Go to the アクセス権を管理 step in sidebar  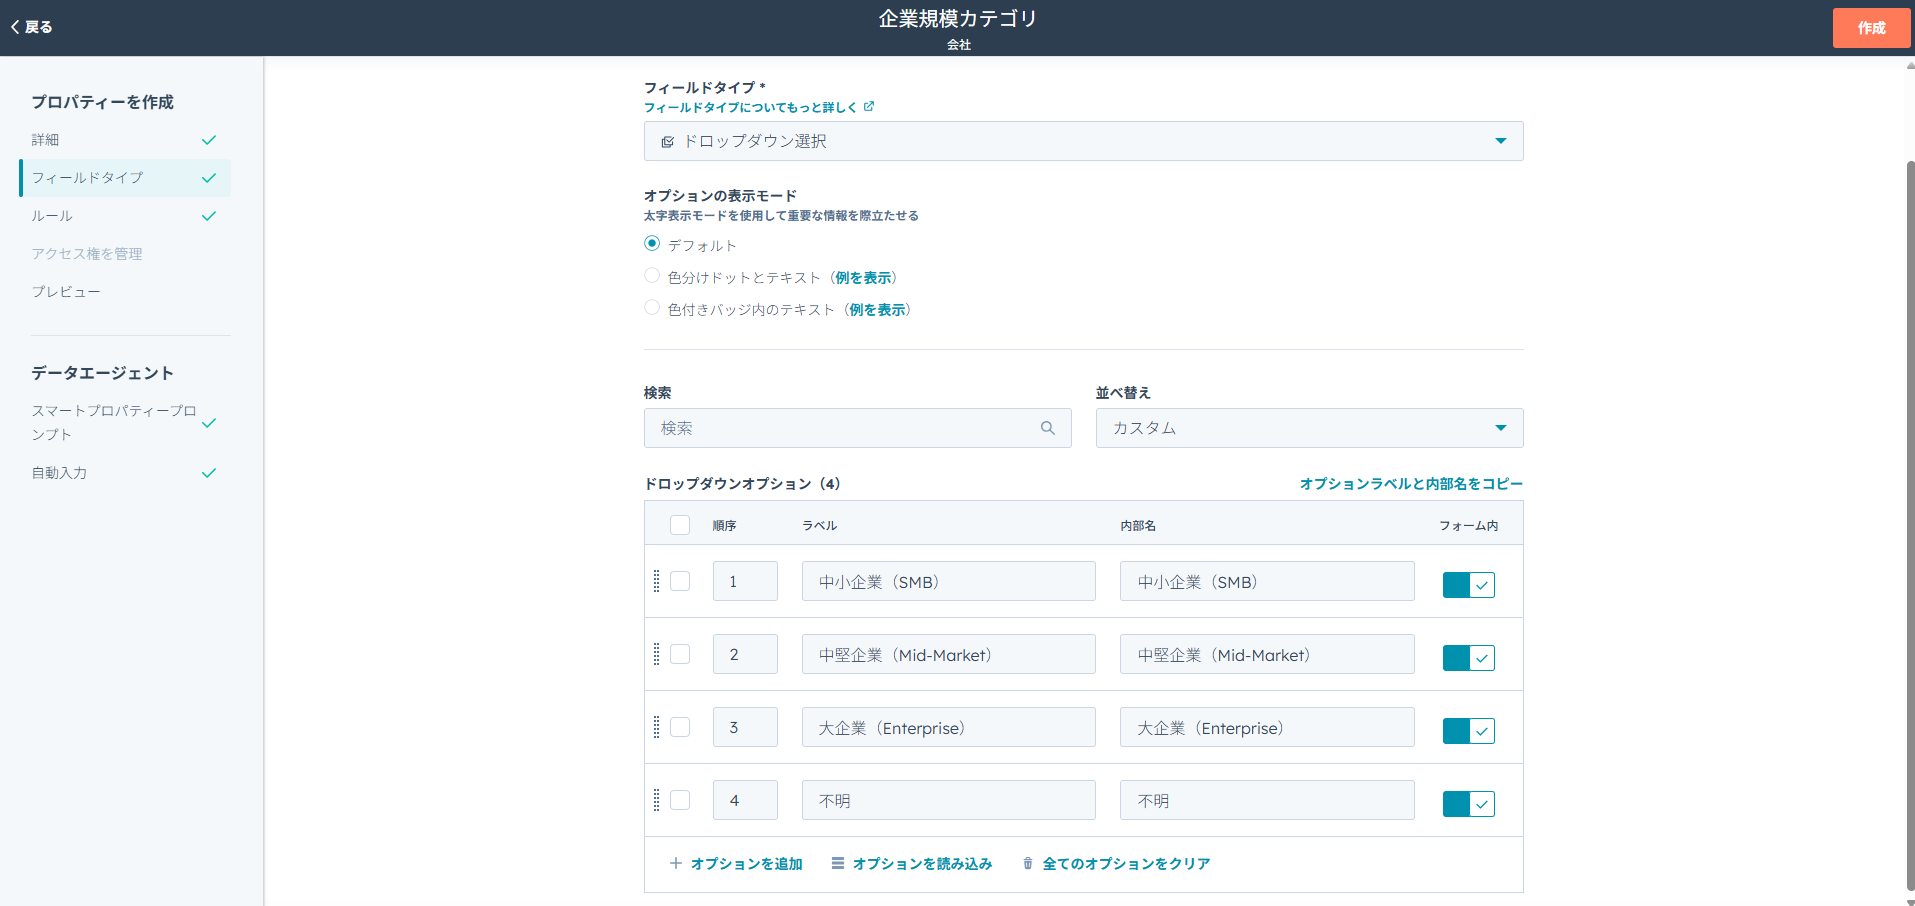(87, 253)
